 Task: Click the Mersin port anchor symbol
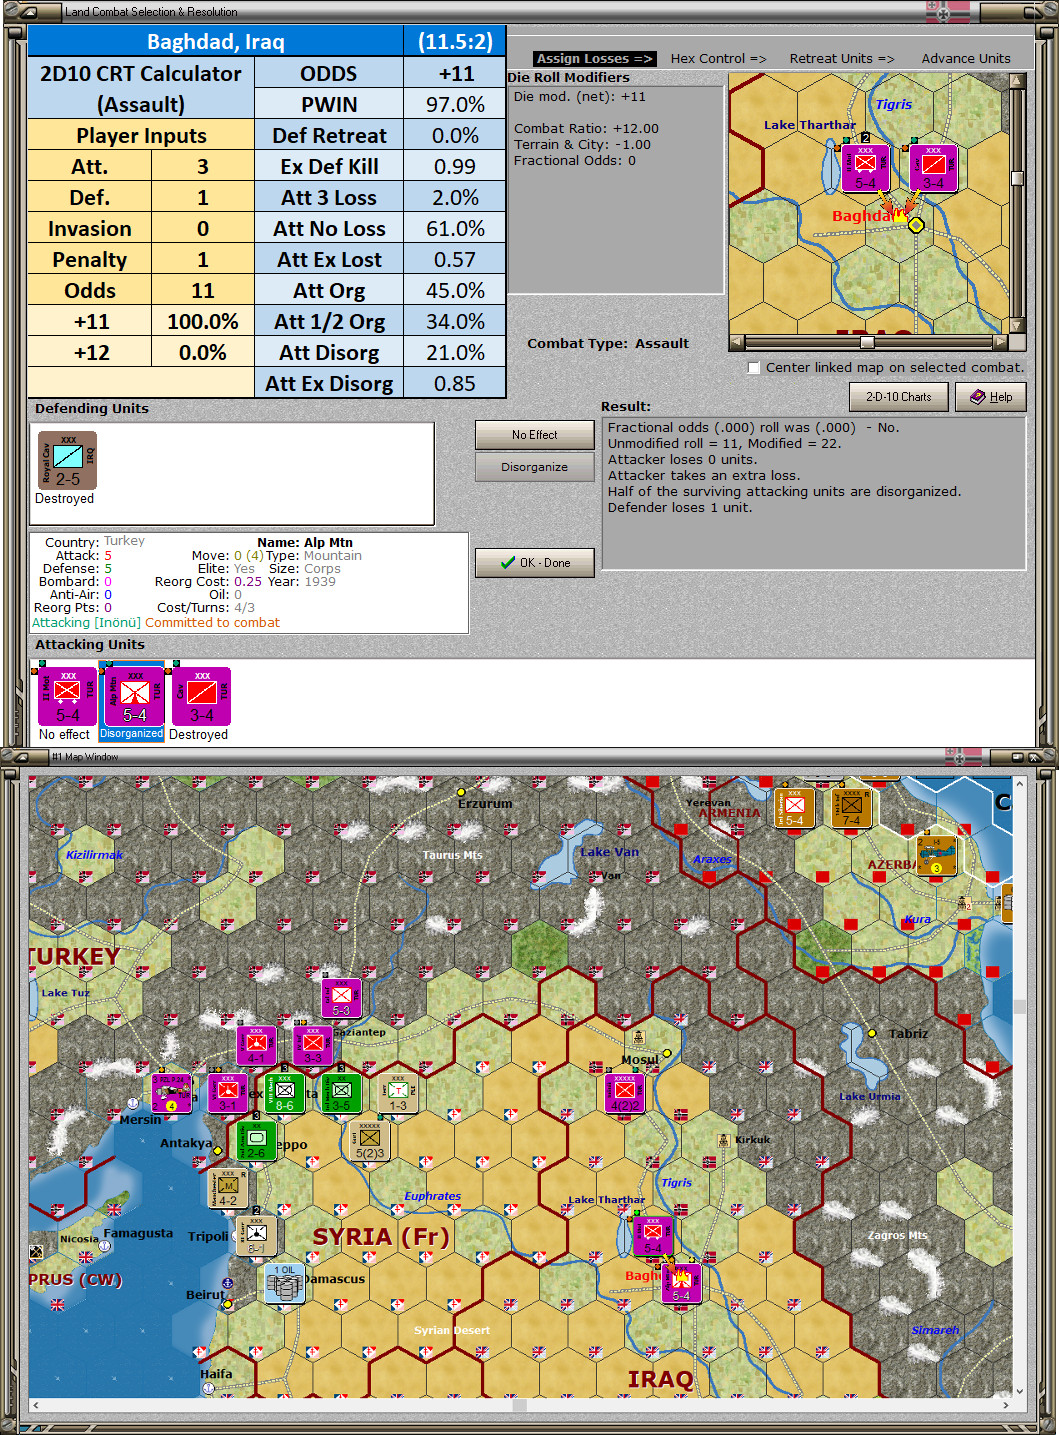coord(132,1104)
